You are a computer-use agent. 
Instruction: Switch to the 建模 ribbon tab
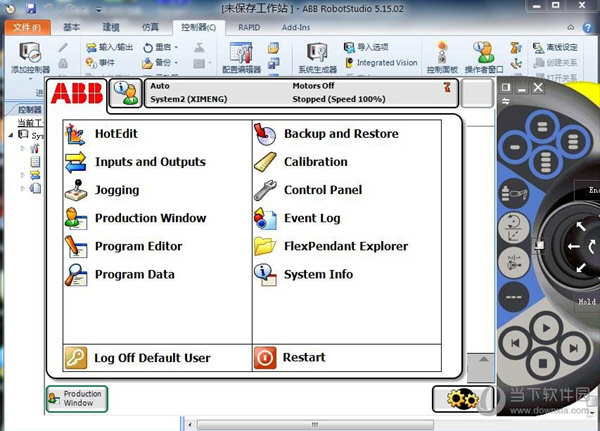111,28
